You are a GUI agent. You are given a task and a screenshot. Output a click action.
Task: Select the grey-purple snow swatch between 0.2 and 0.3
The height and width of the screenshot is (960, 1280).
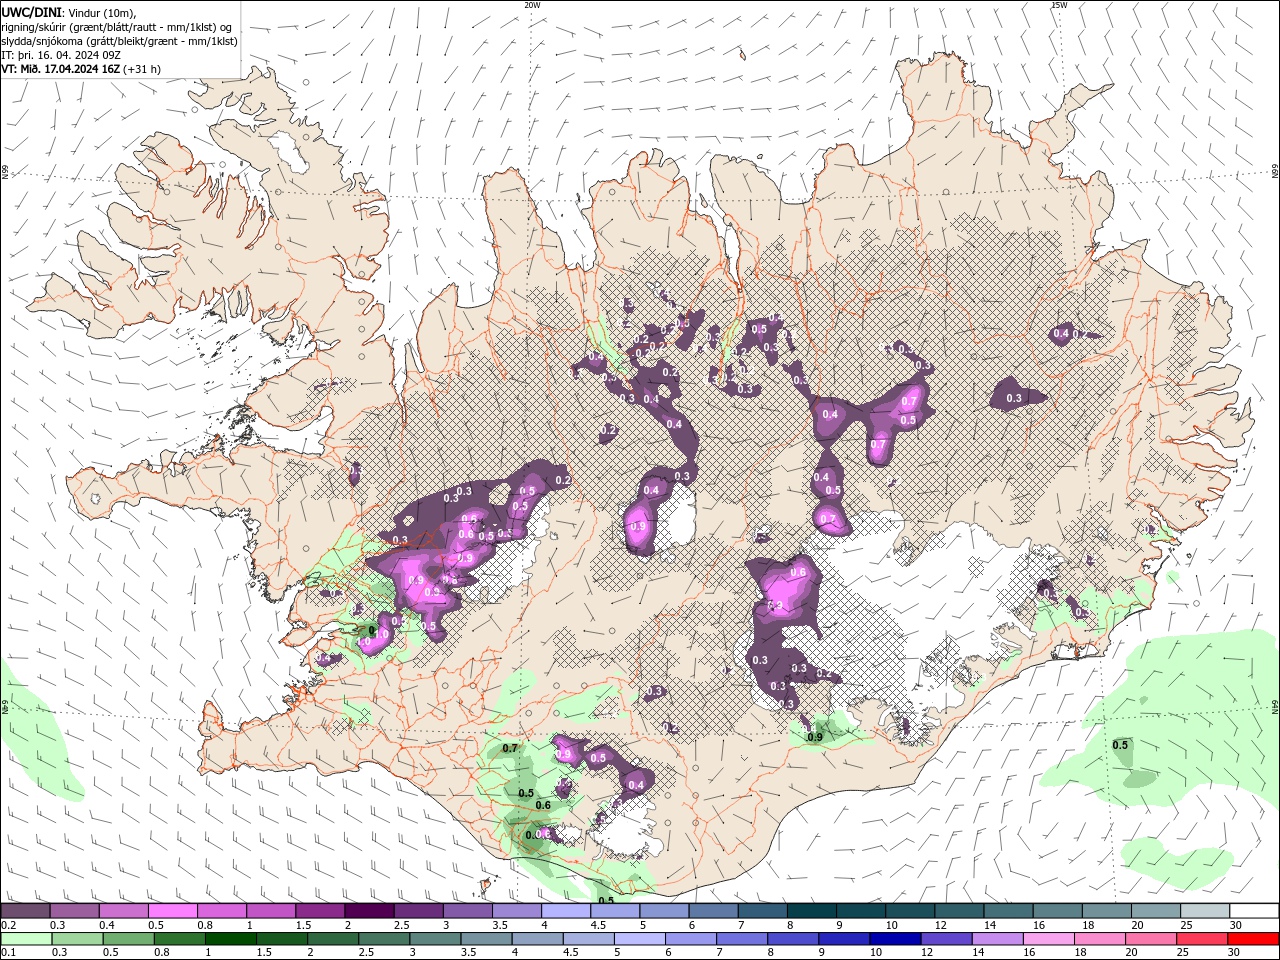point(25,910)
